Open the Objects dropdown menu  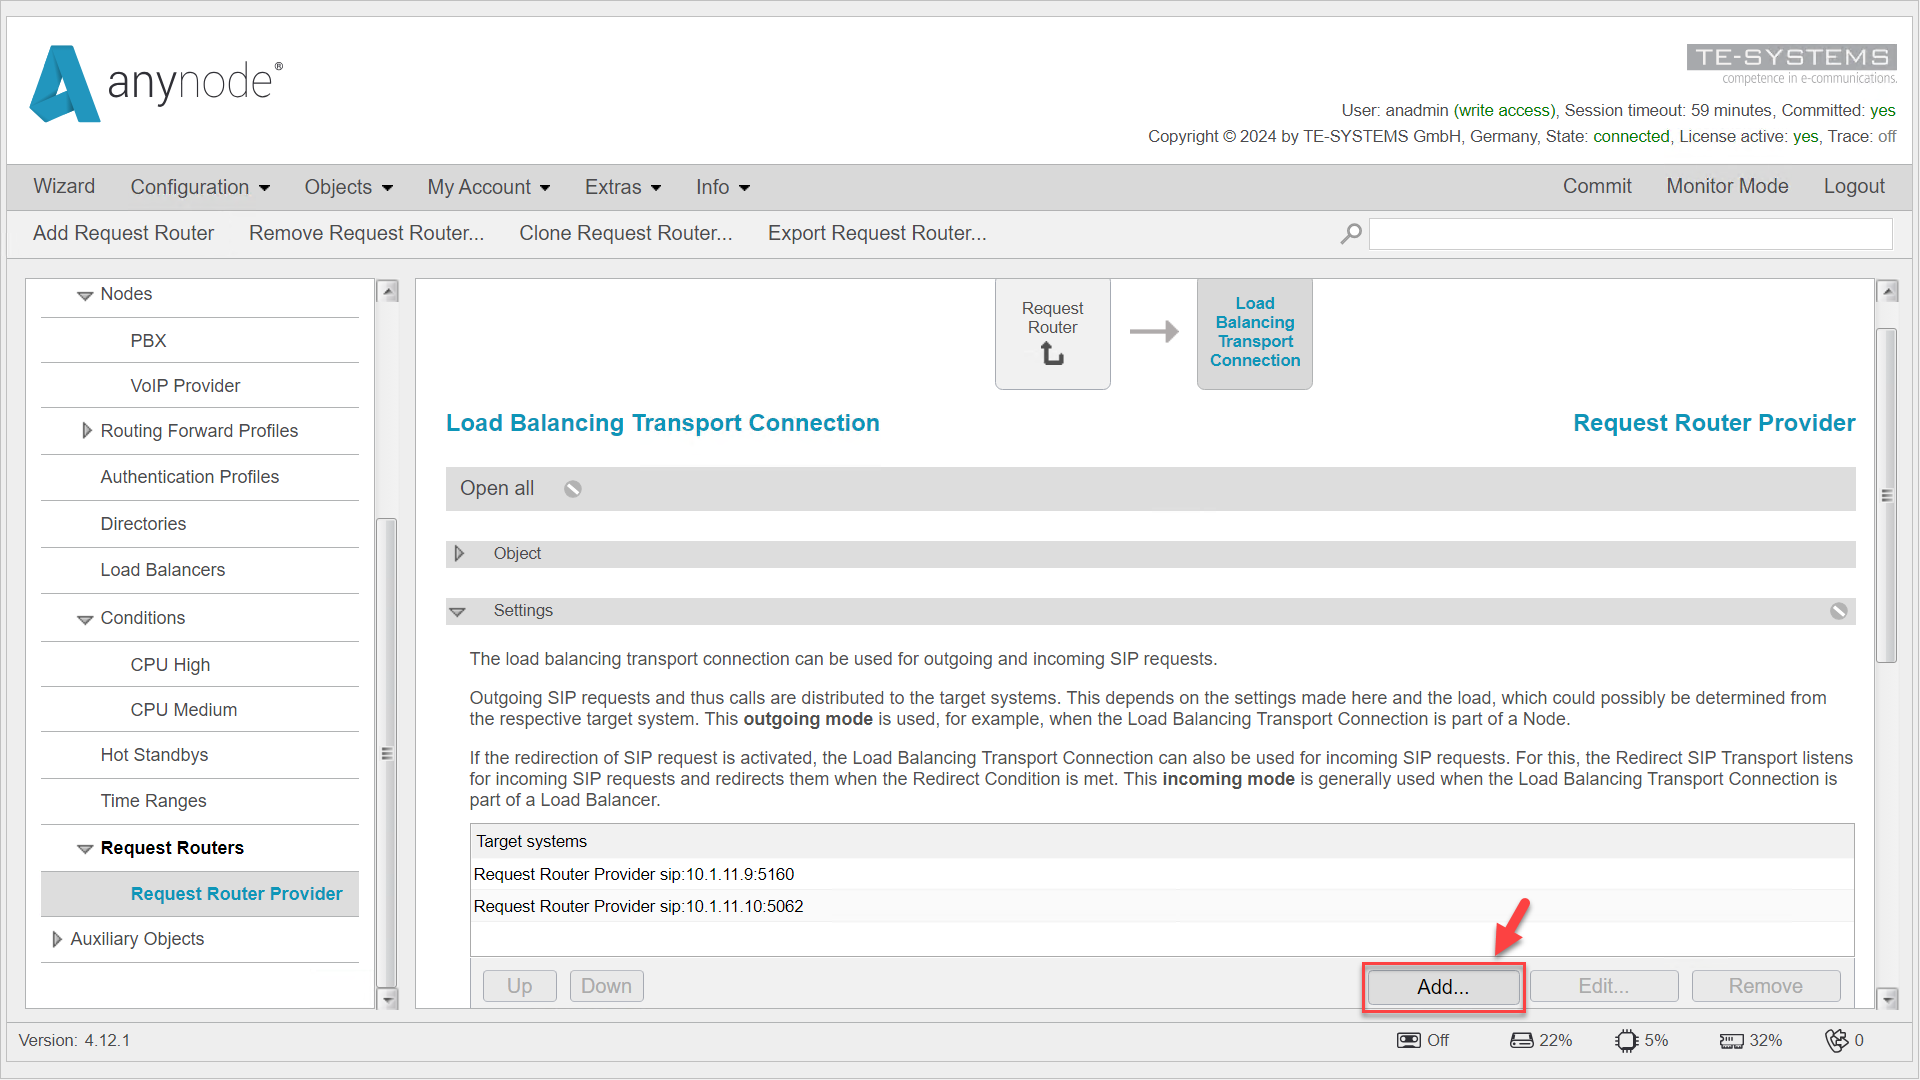tap(347, 186)
